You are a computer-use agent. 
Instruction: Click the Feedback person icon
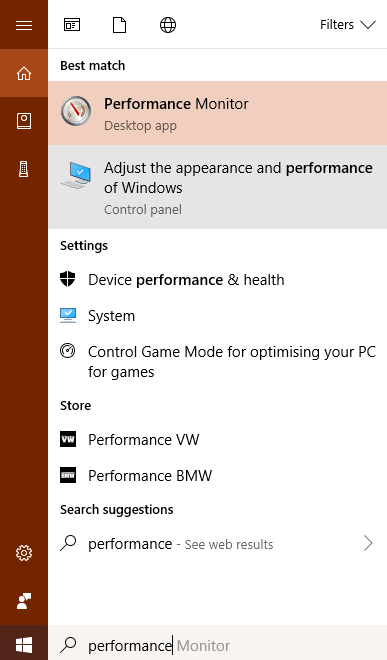click(24, 601)
